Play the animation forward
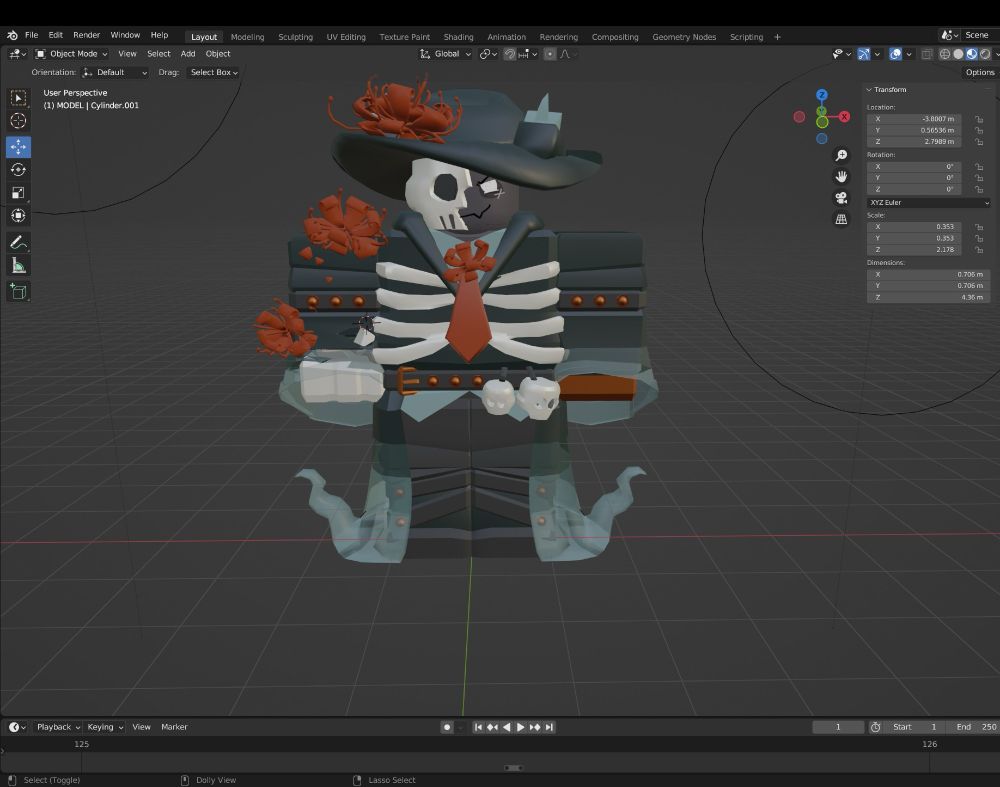Screen dimensions: 1000x787 pyautogui.click(x=520, y=727)
